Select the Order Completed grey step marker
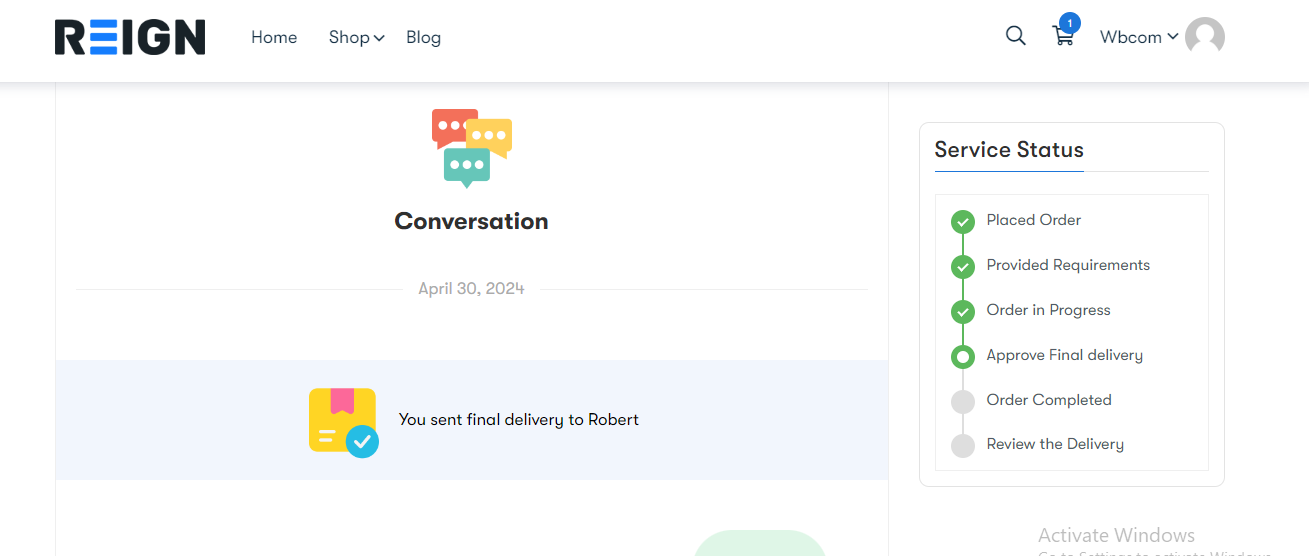 pyautogui.click(x=962, y=401)
